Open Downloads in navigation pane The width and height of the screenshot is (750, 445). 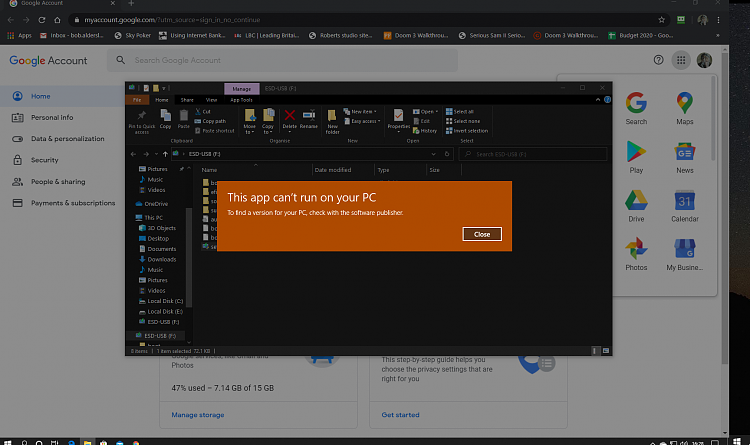(157, 259)
